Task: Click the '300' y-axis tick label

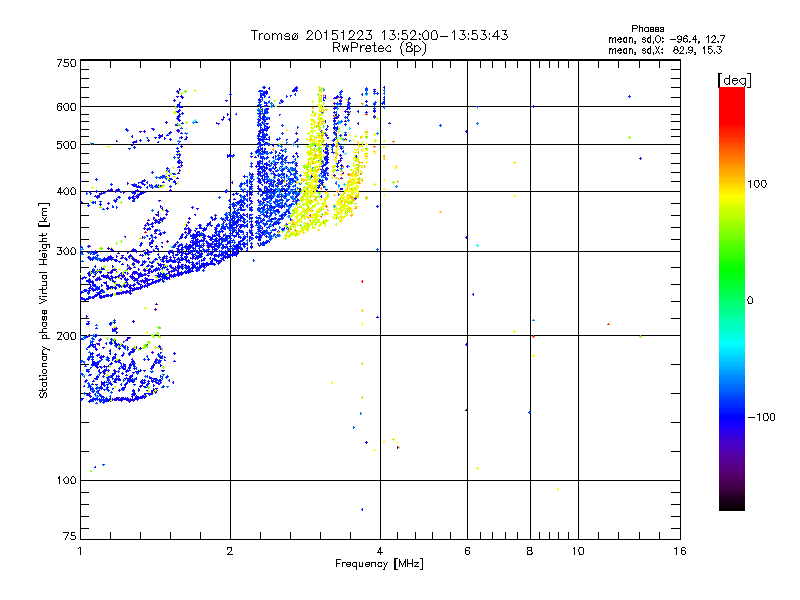Action: click(66, 252)
